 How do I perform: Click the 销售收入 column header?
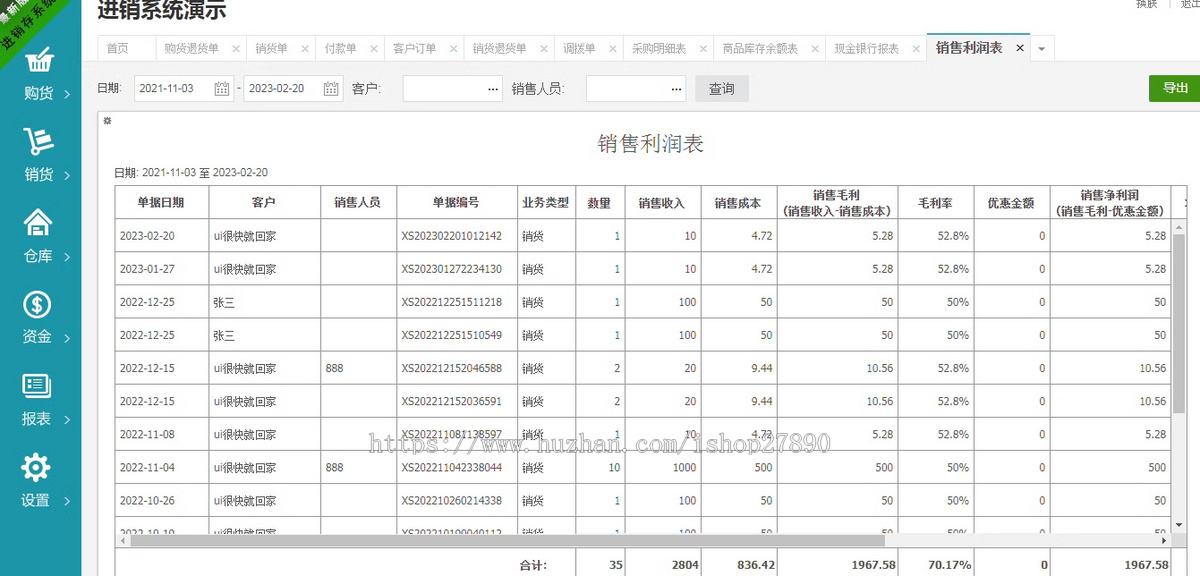(663, 202)
